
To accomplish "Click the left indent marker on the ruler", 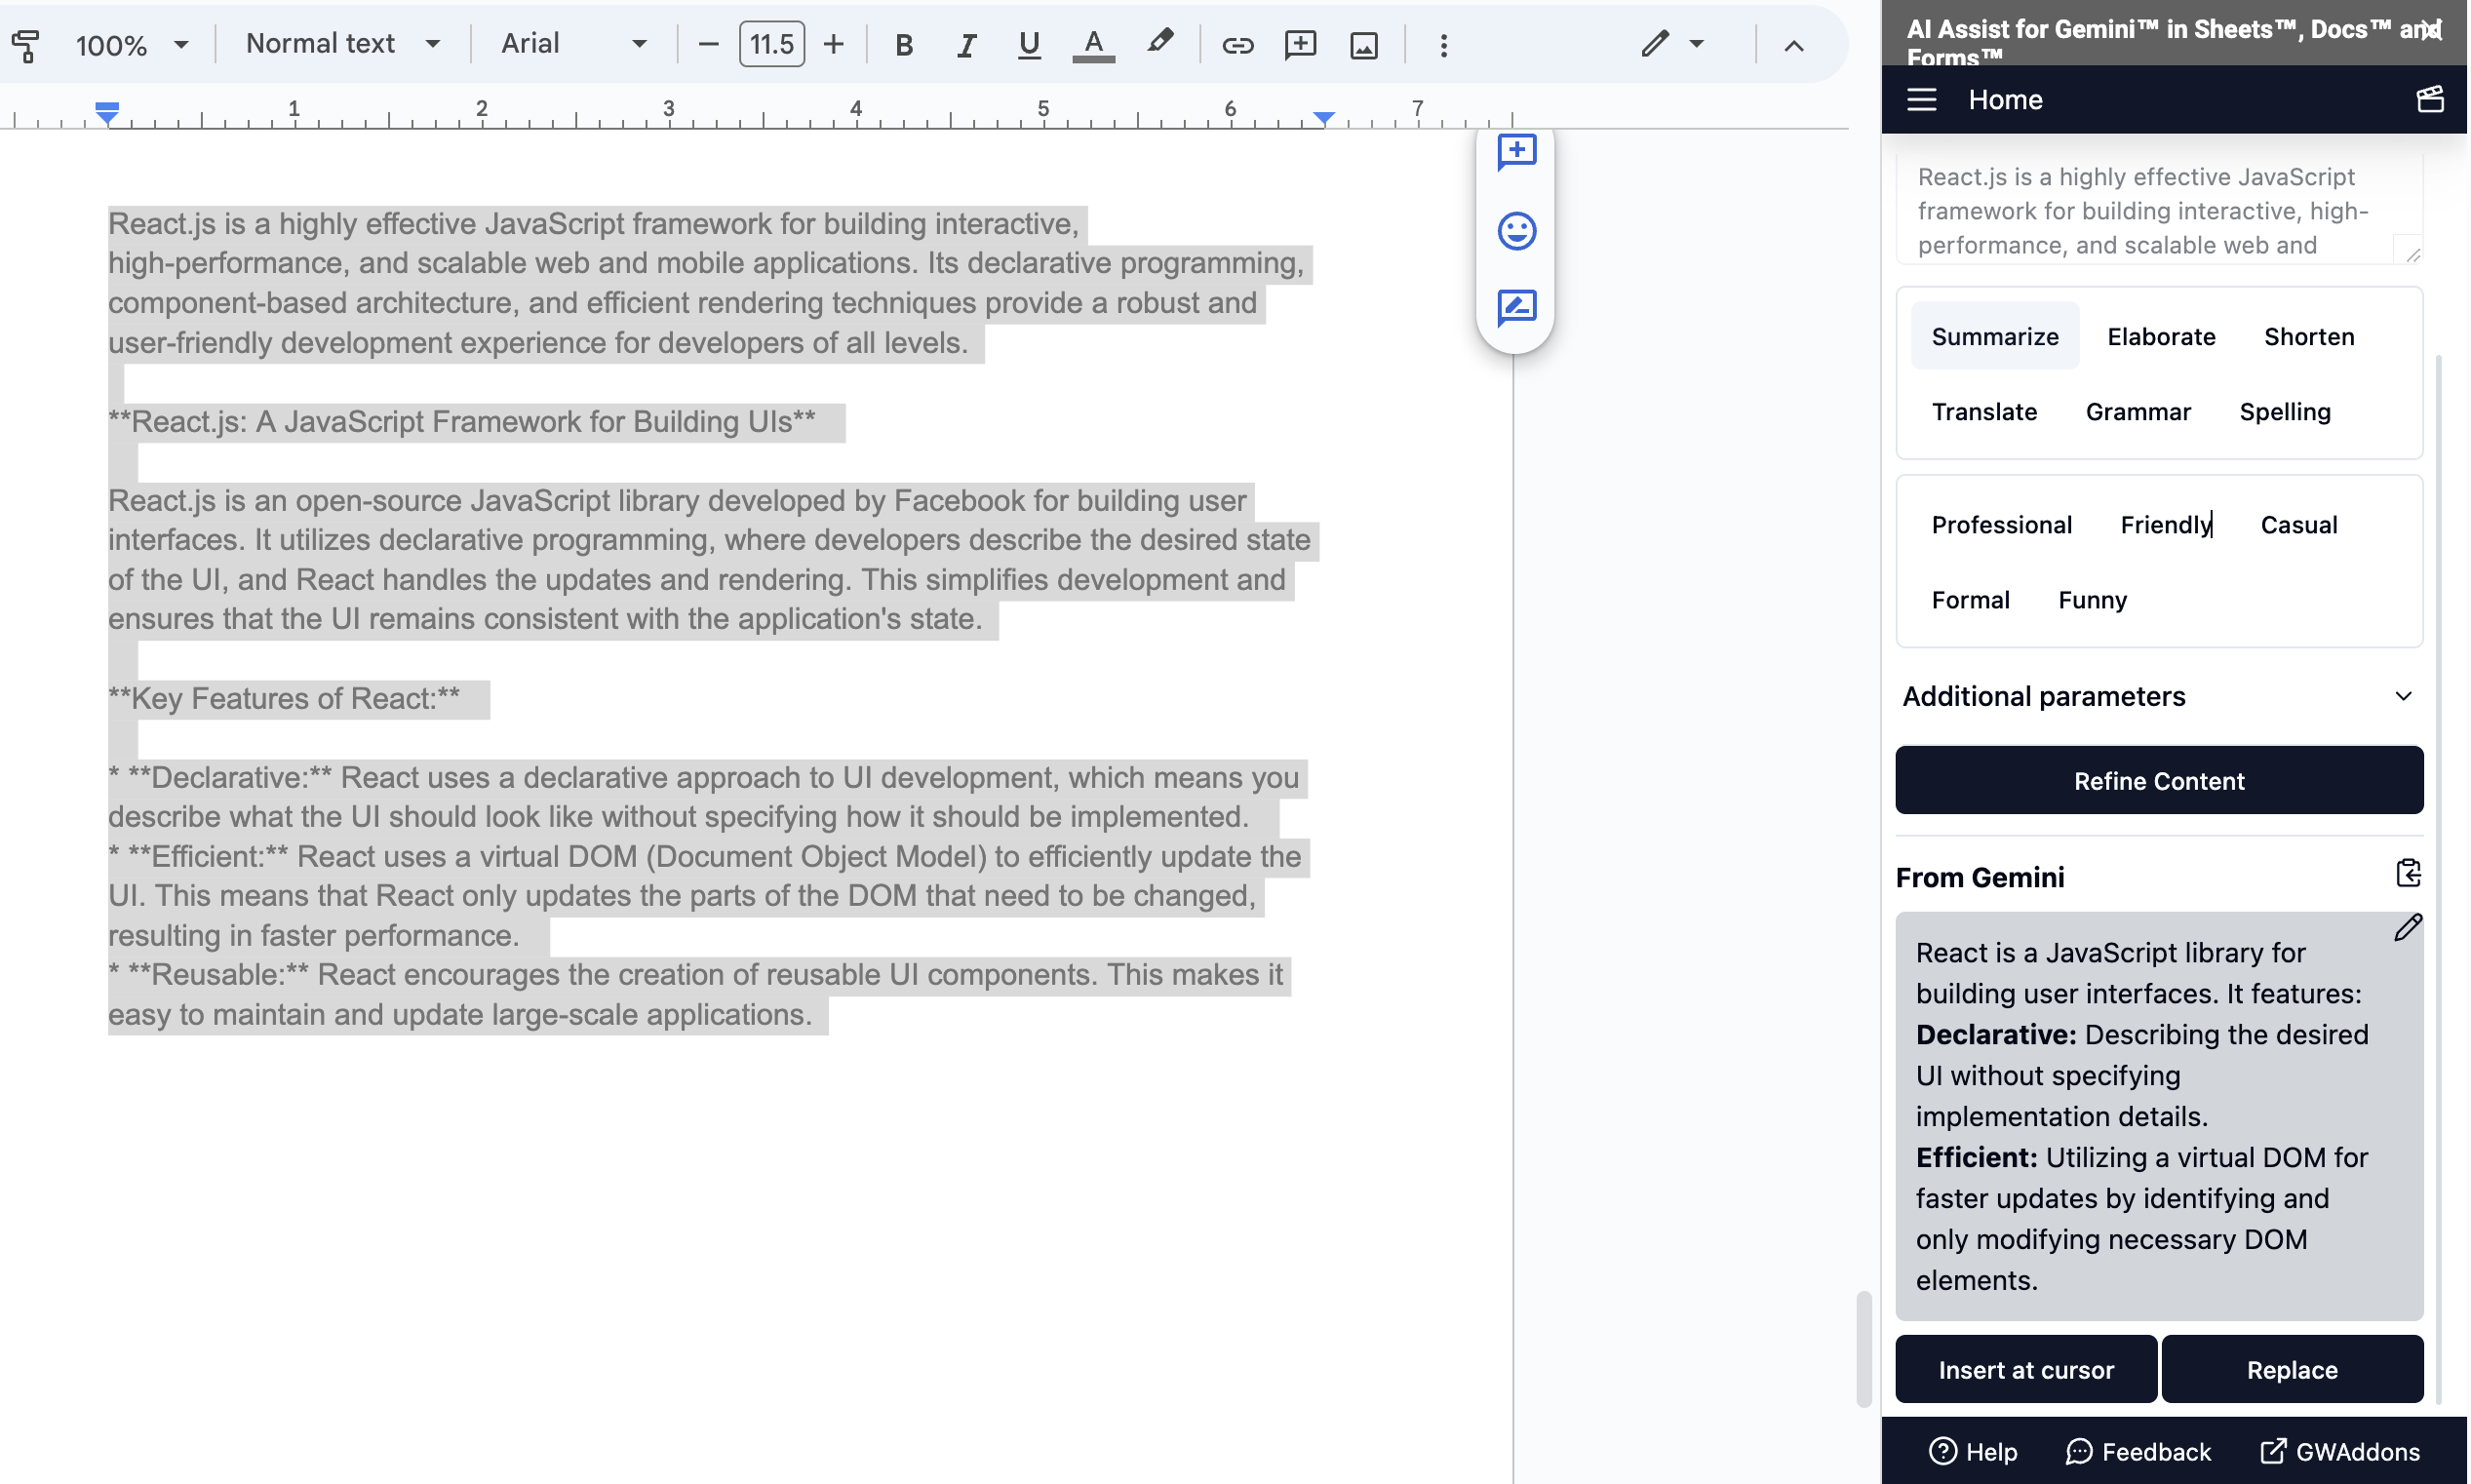I will tap(107, 112).
